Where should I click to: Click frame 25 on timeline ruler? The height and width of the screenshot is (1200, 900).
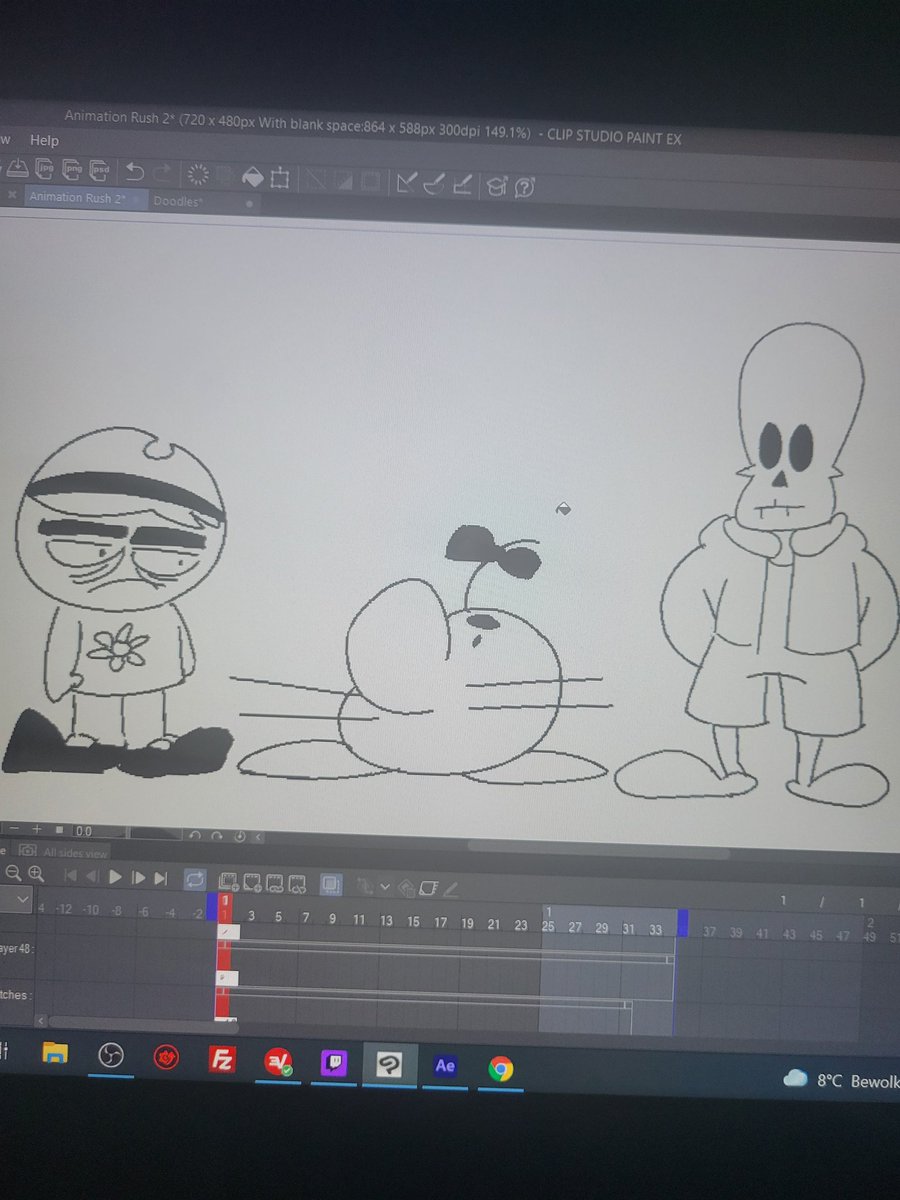pyautogui.click(x=548, y=927)
